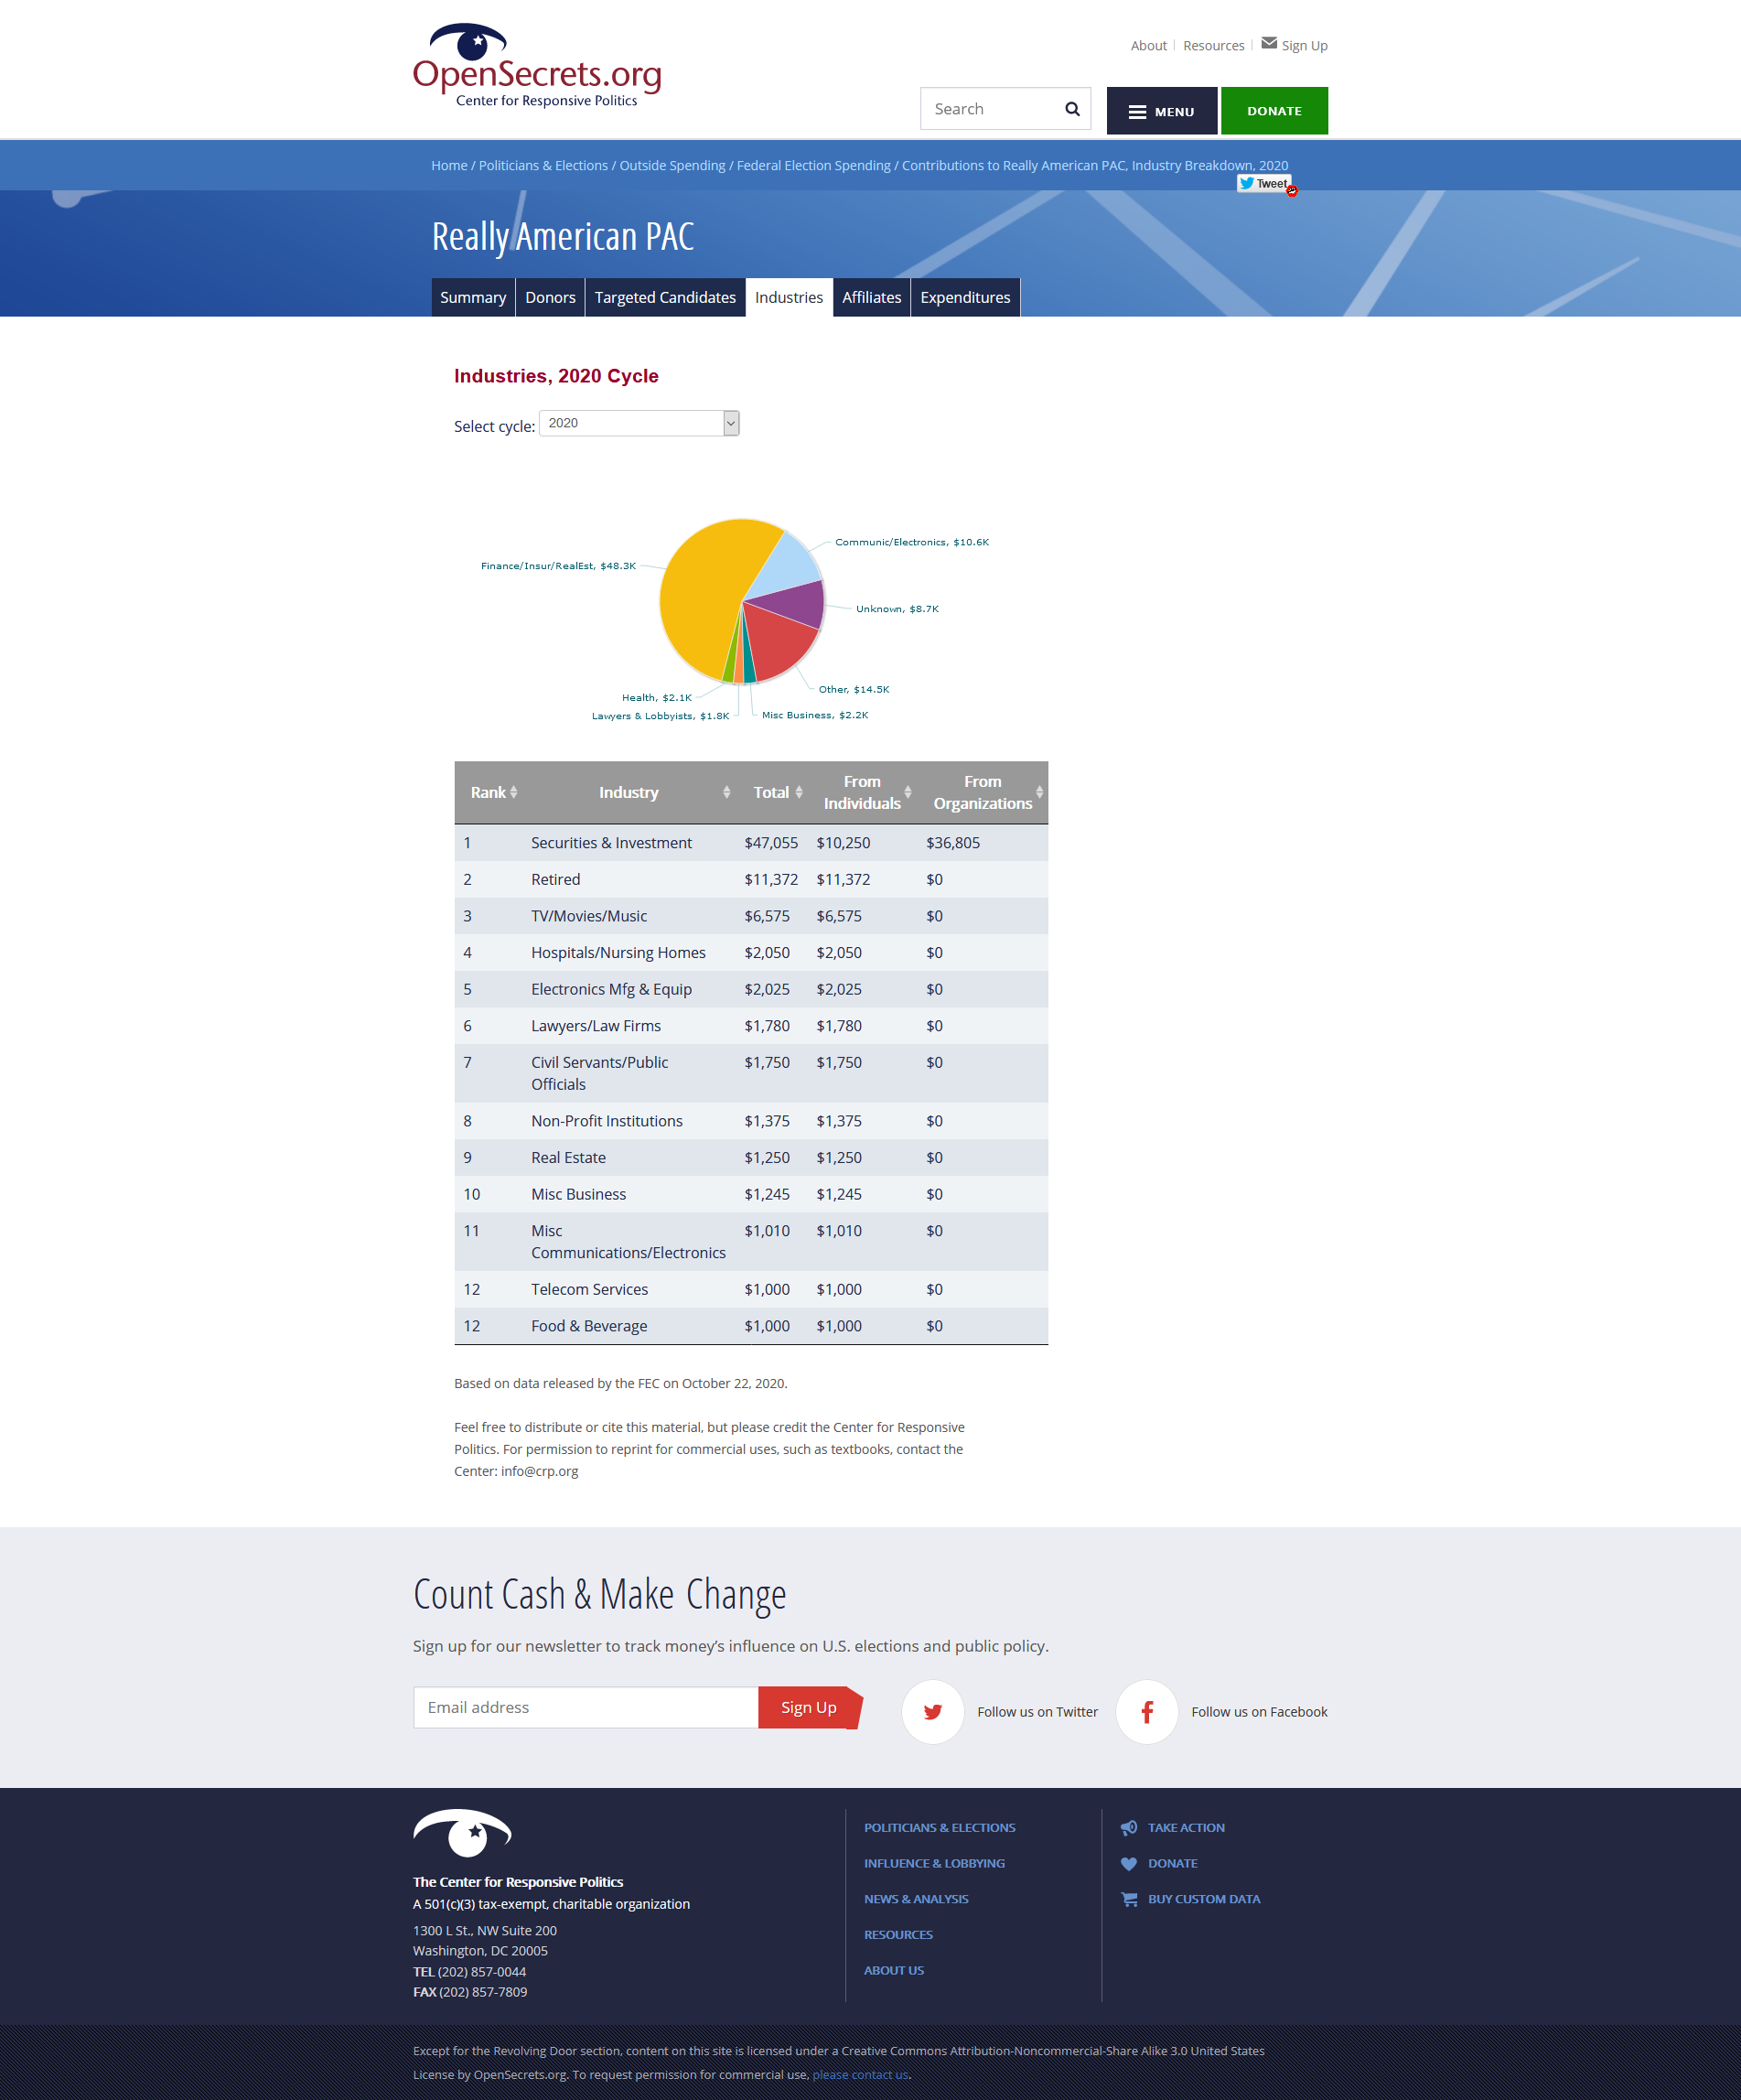1741x2100 pixels.
Task: Switch to the Affiliates tab
Action: pyautogui.click(x=871, y=297)
